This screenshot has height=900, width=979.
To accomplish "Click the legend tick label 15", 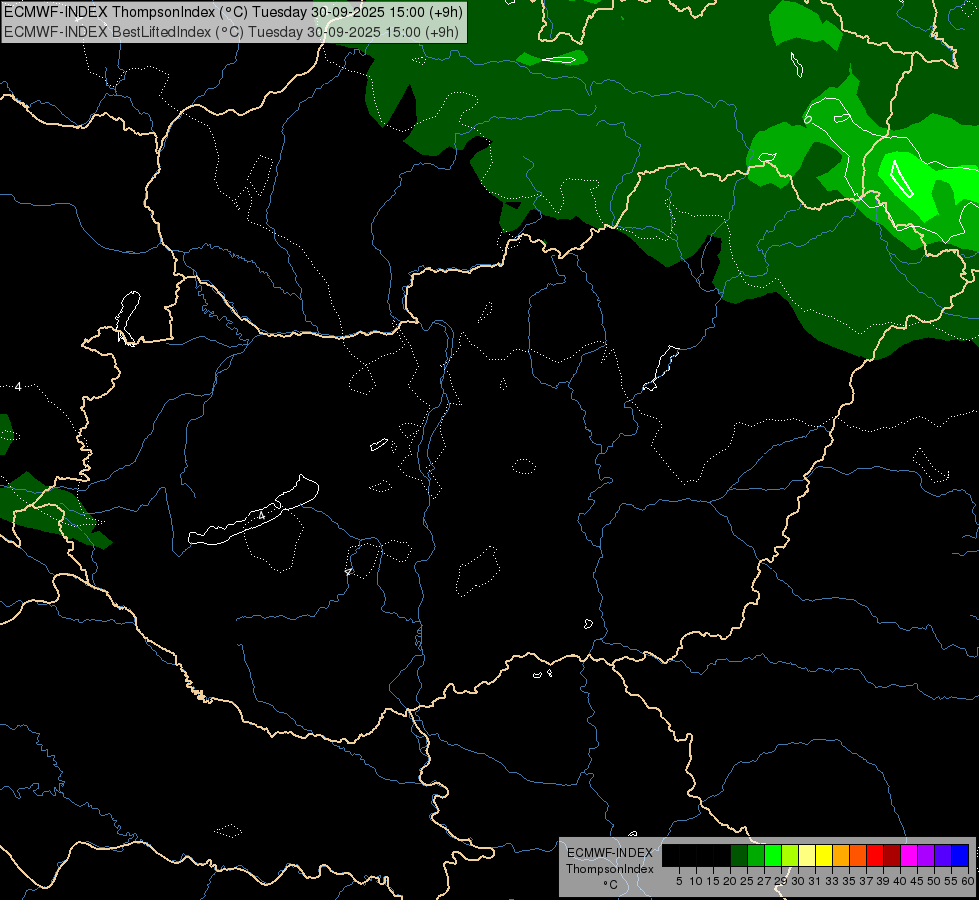I will [x=713, y=881].
